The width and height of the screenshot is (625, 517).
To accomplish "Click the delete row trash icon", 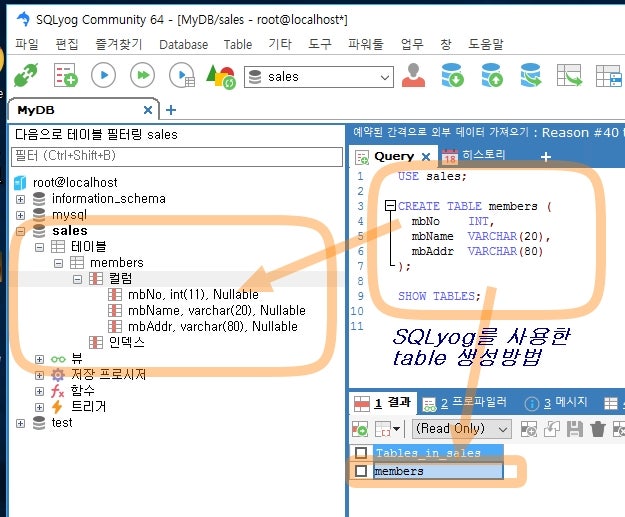I will [597, 429].
